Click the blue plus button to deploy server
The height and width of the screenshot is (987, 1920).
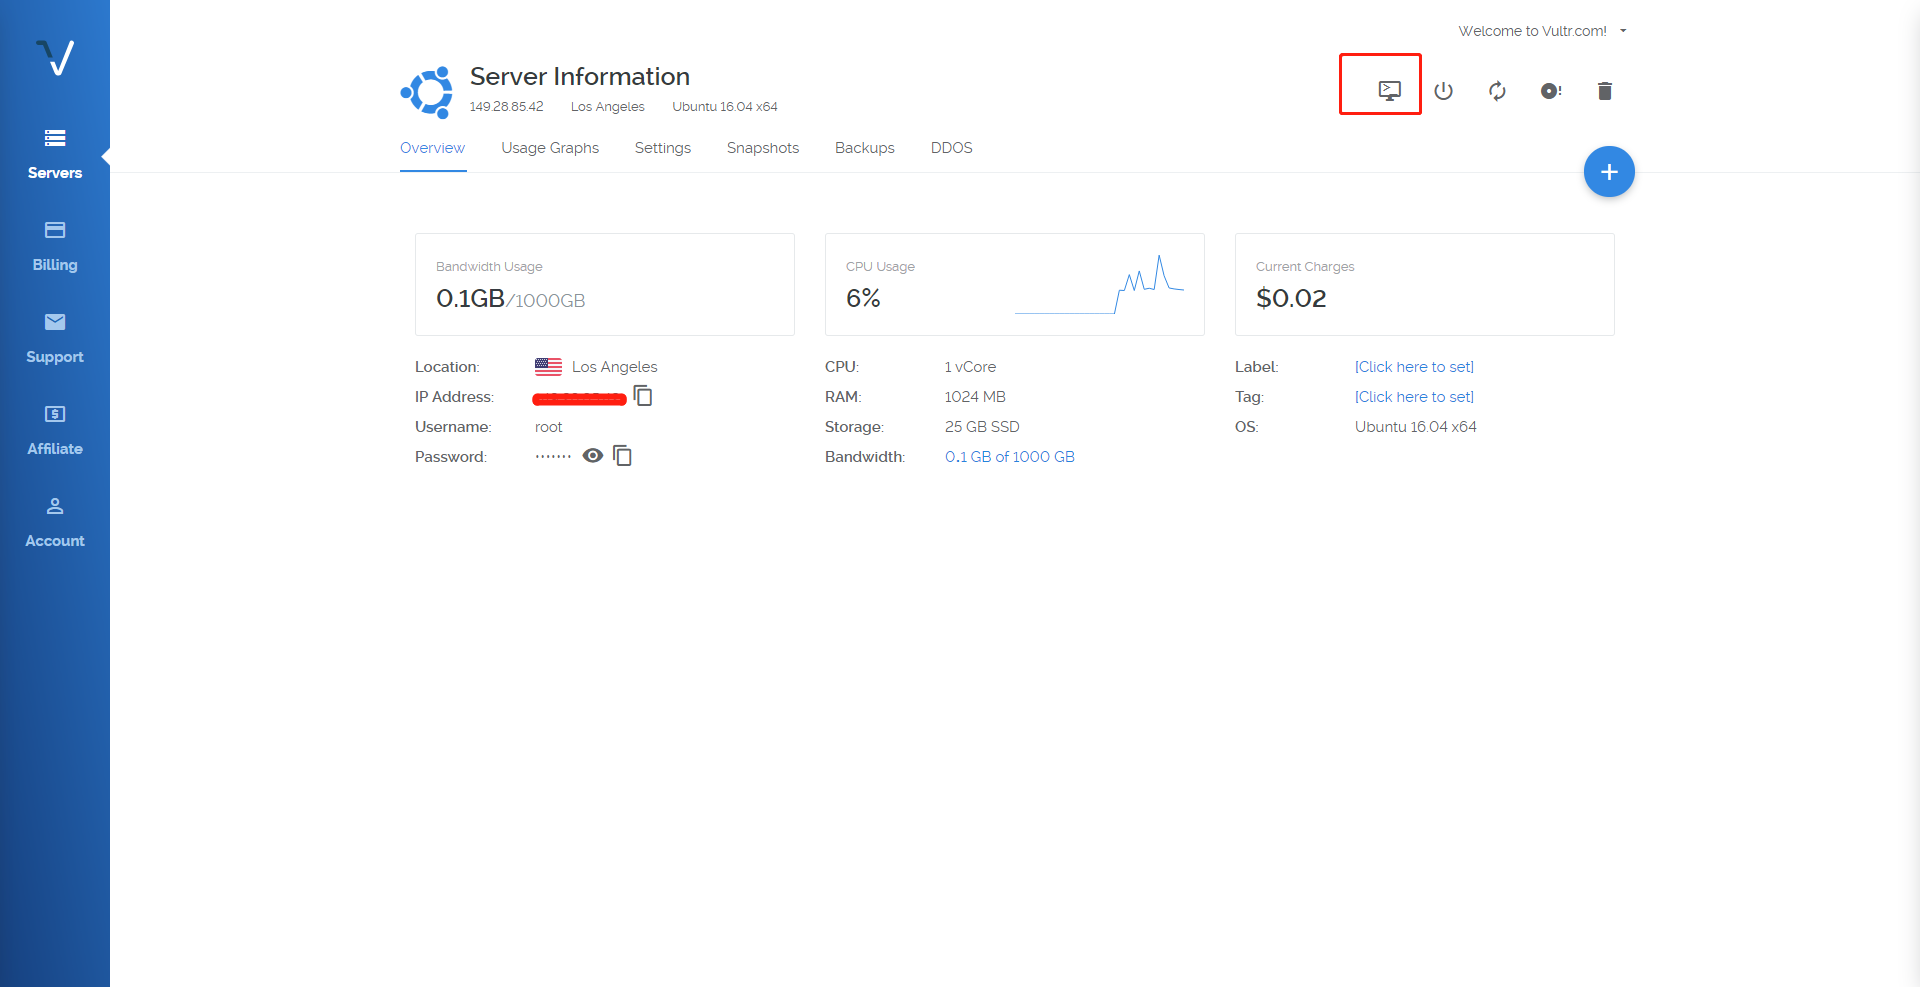click(1609, 171)
